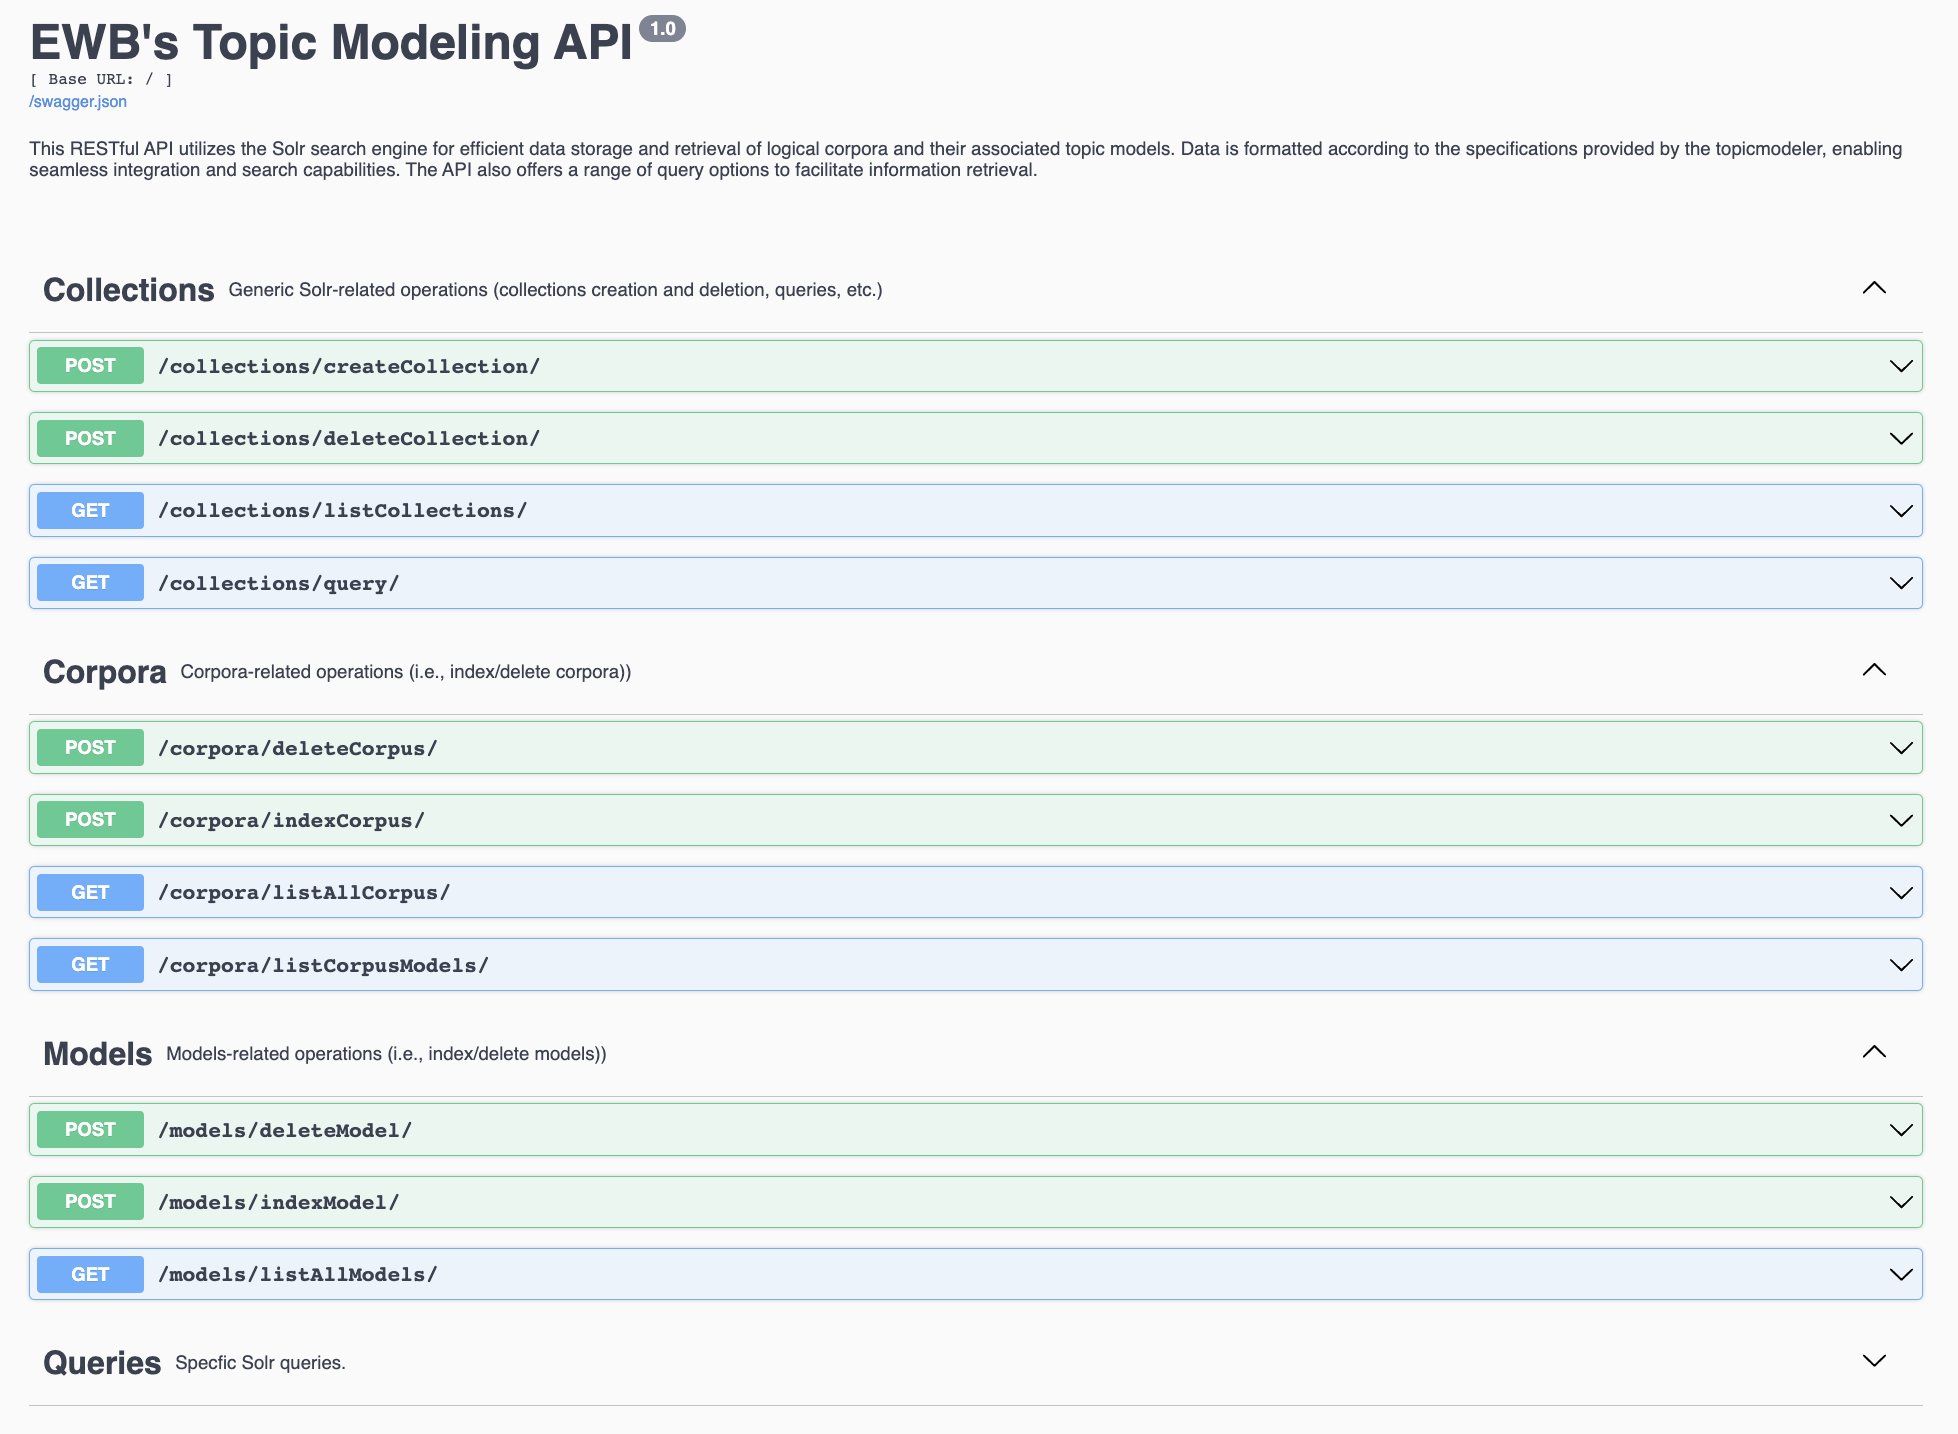Click POST badge for deleteModel
The height and width of the screenshot is (1434, 1958).
pyautogui.click(x=90, y=1130)
